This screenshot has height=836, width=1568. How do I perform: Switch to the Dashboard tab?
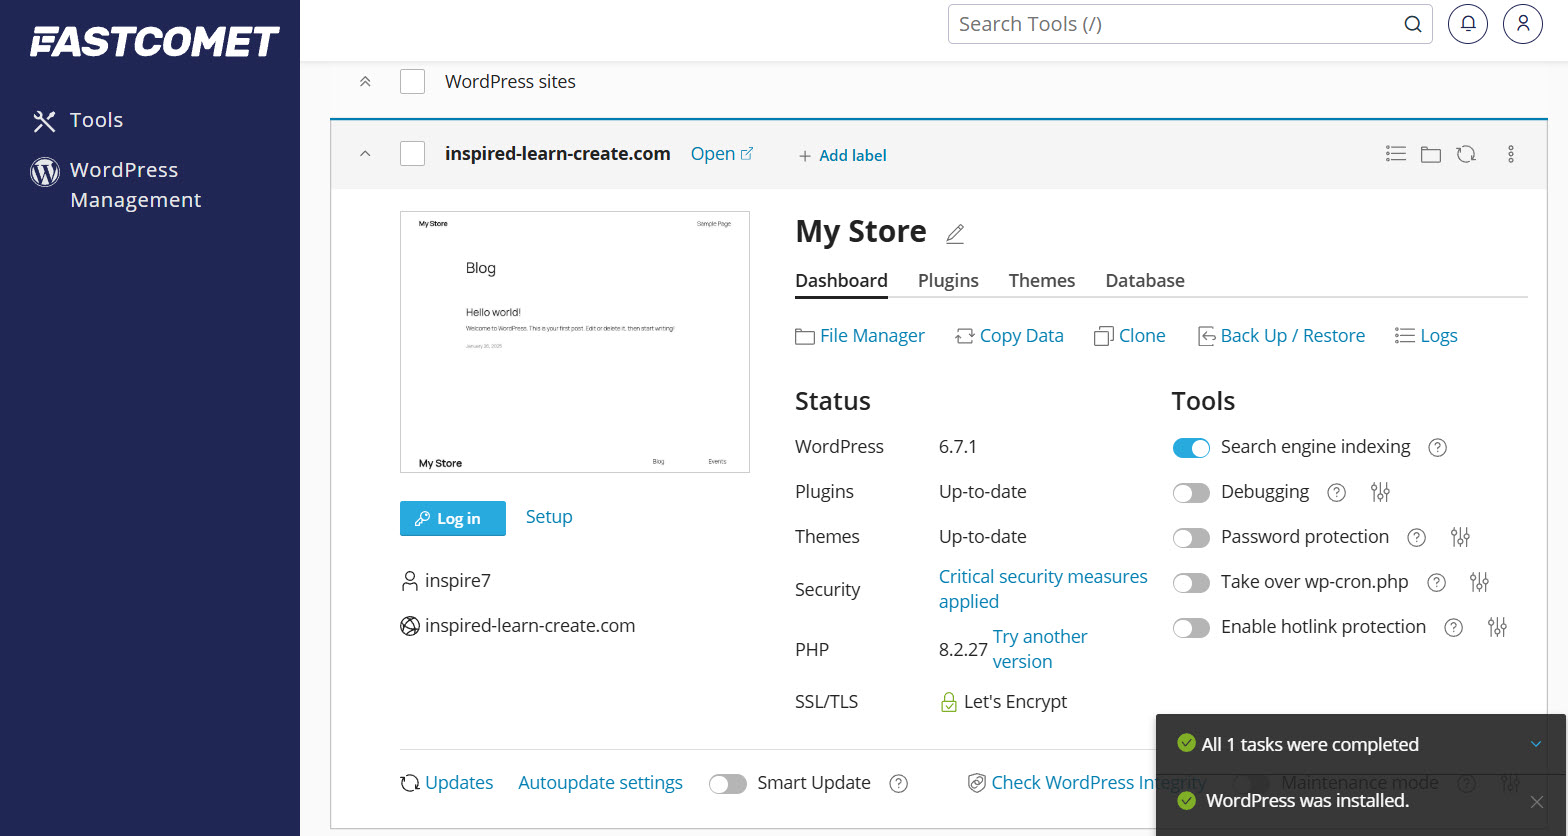841,281
